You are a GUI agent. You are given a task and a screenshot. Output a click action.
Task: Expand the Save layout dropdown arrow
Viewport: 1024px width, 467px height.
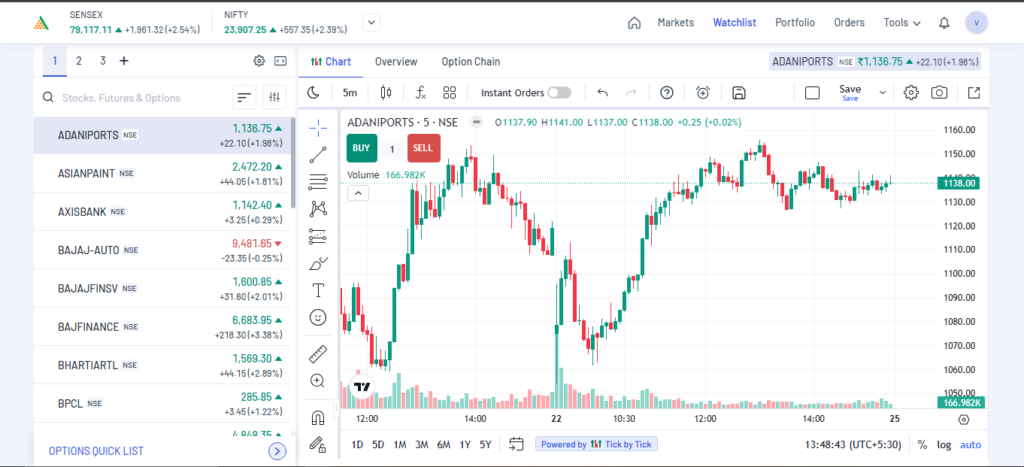click(882, 93)
